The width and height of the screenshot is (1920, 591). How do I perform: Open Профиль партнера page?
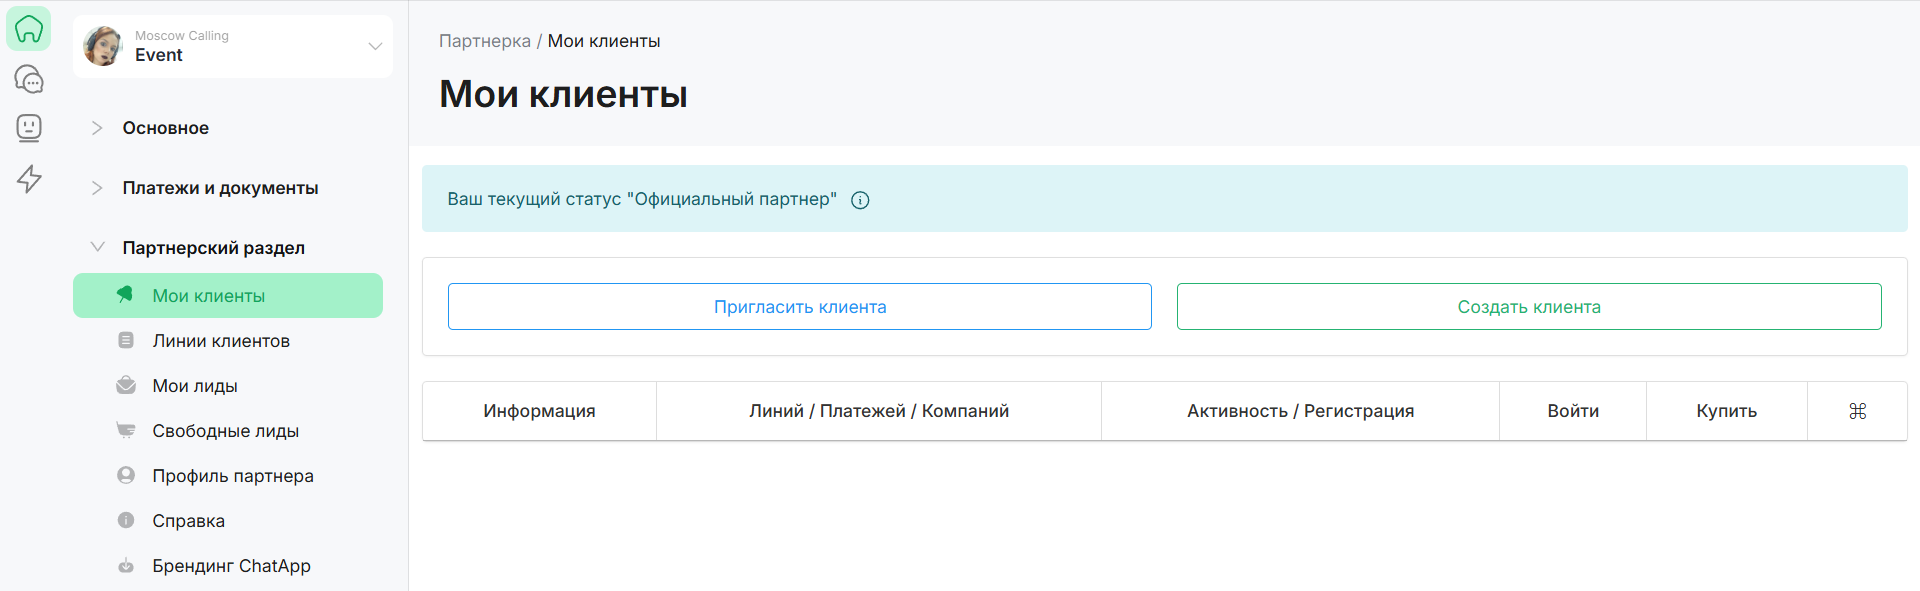click(233, 476)
